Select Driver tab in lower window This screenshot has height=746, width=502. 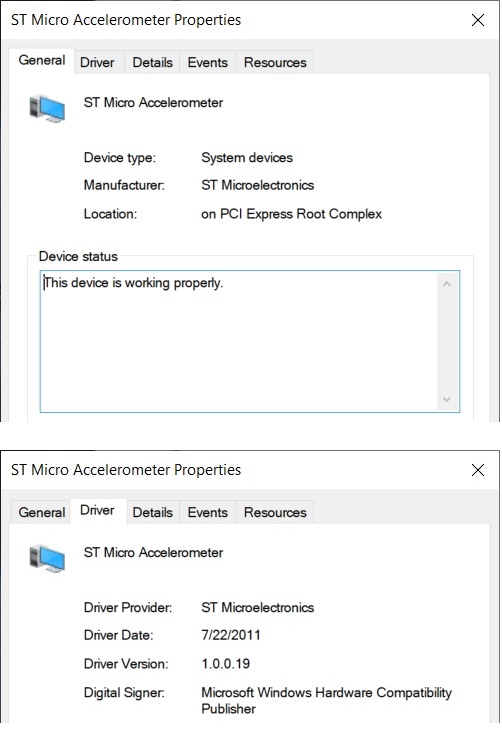(x=98, y=510)
